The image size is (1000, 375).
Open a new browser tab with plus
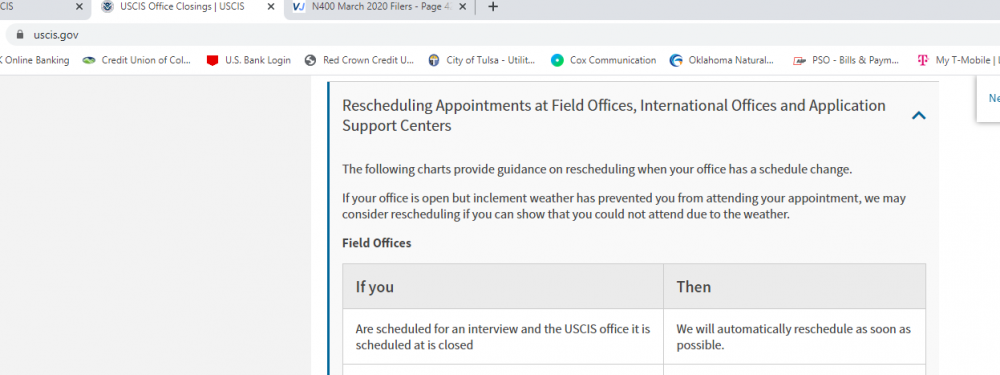(492, 7)
